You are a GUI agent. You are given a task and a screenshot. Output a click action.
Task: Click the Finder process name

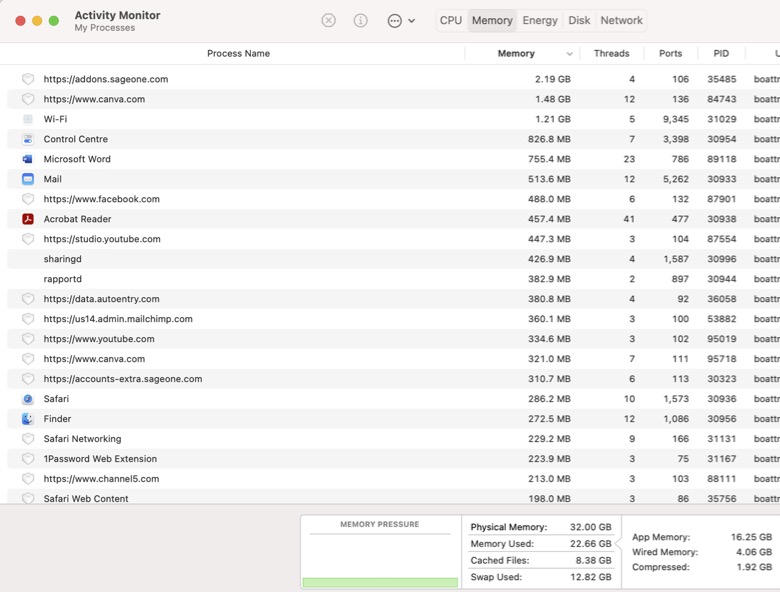57,419
